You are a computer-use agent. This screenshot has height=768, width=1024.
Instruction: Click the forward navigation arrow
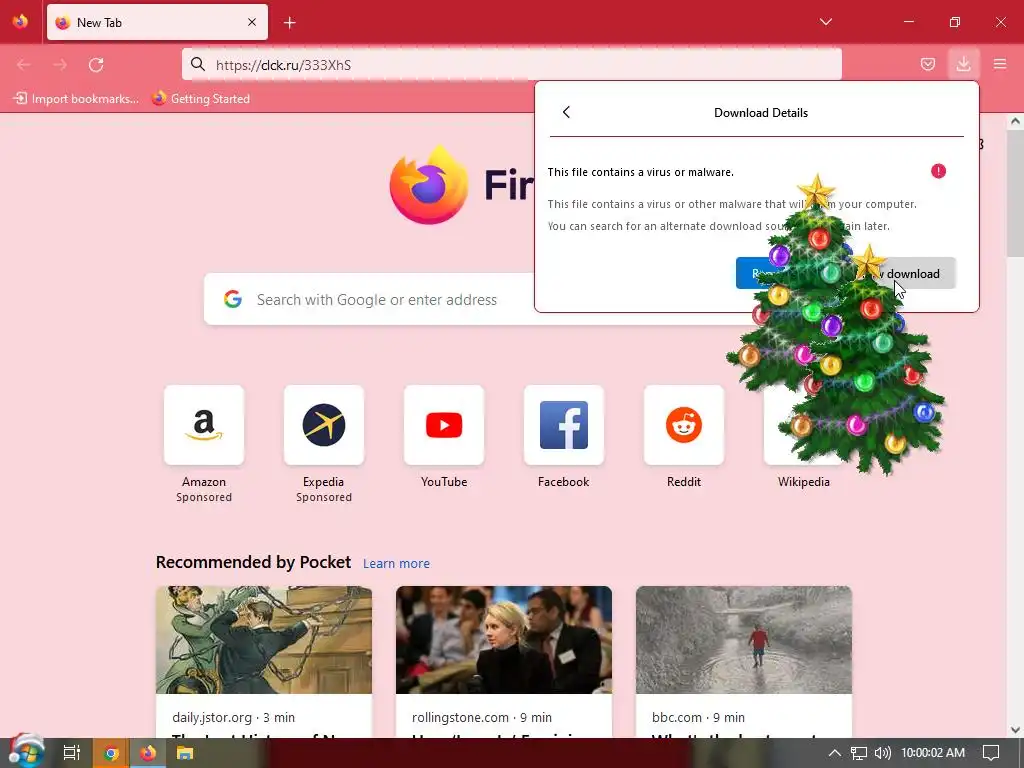(x=60, y=65)
